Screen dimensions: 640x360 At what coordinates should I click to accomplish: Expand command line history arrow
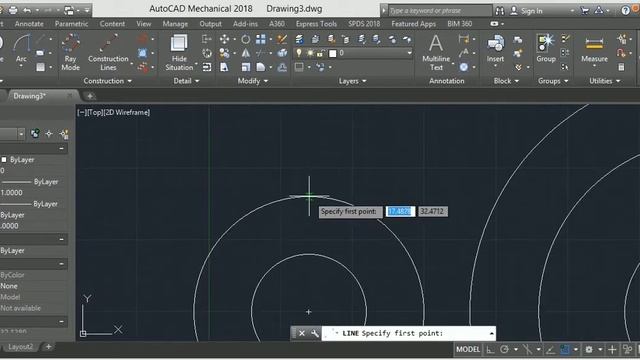491,333
